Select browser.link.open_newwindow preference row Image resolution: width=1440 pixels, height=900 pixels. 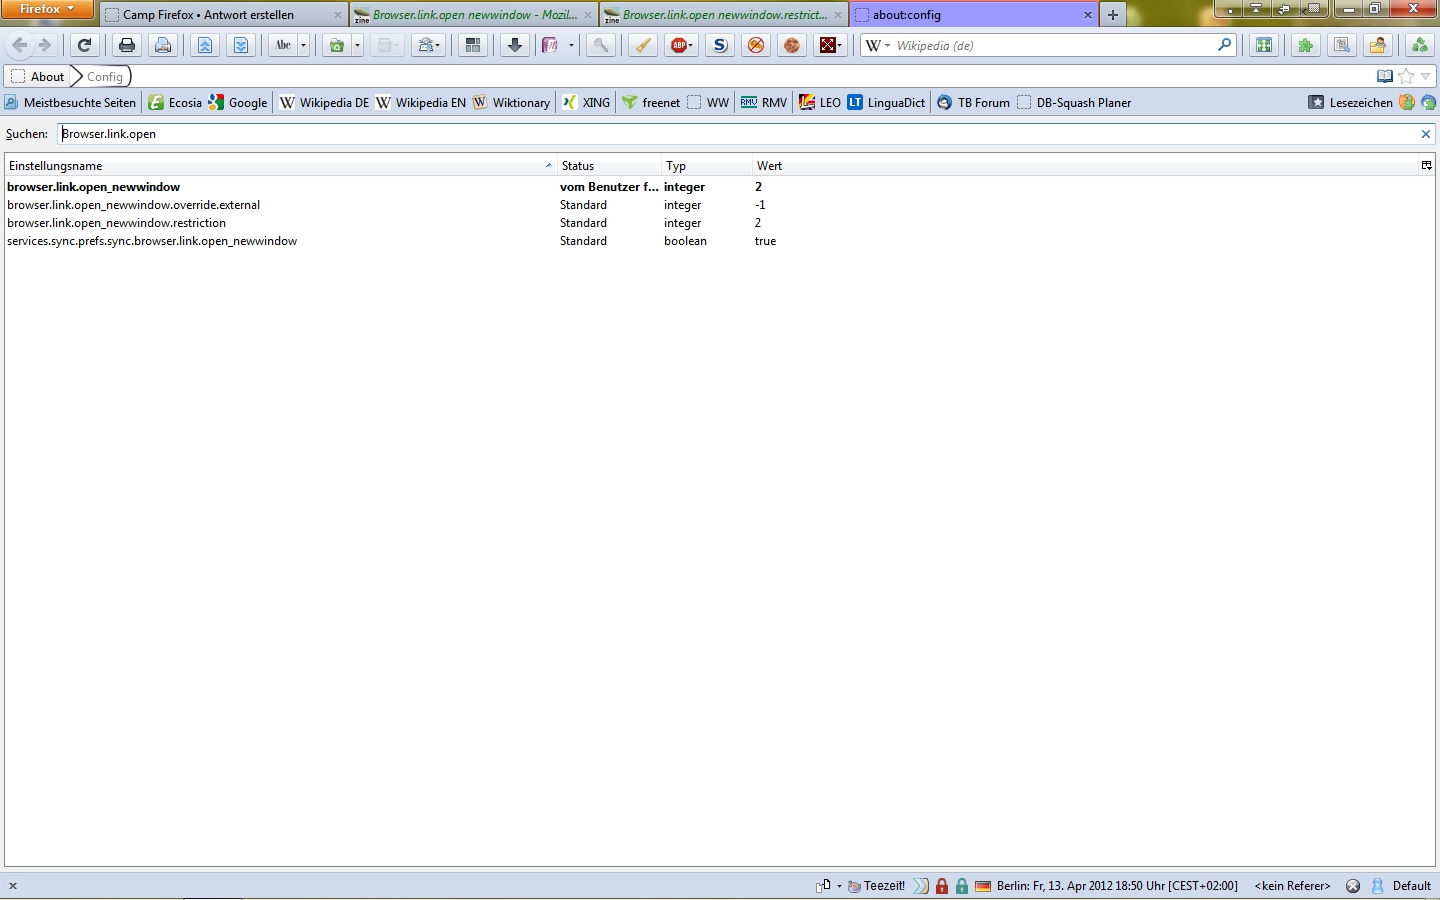tap(720, 187)
